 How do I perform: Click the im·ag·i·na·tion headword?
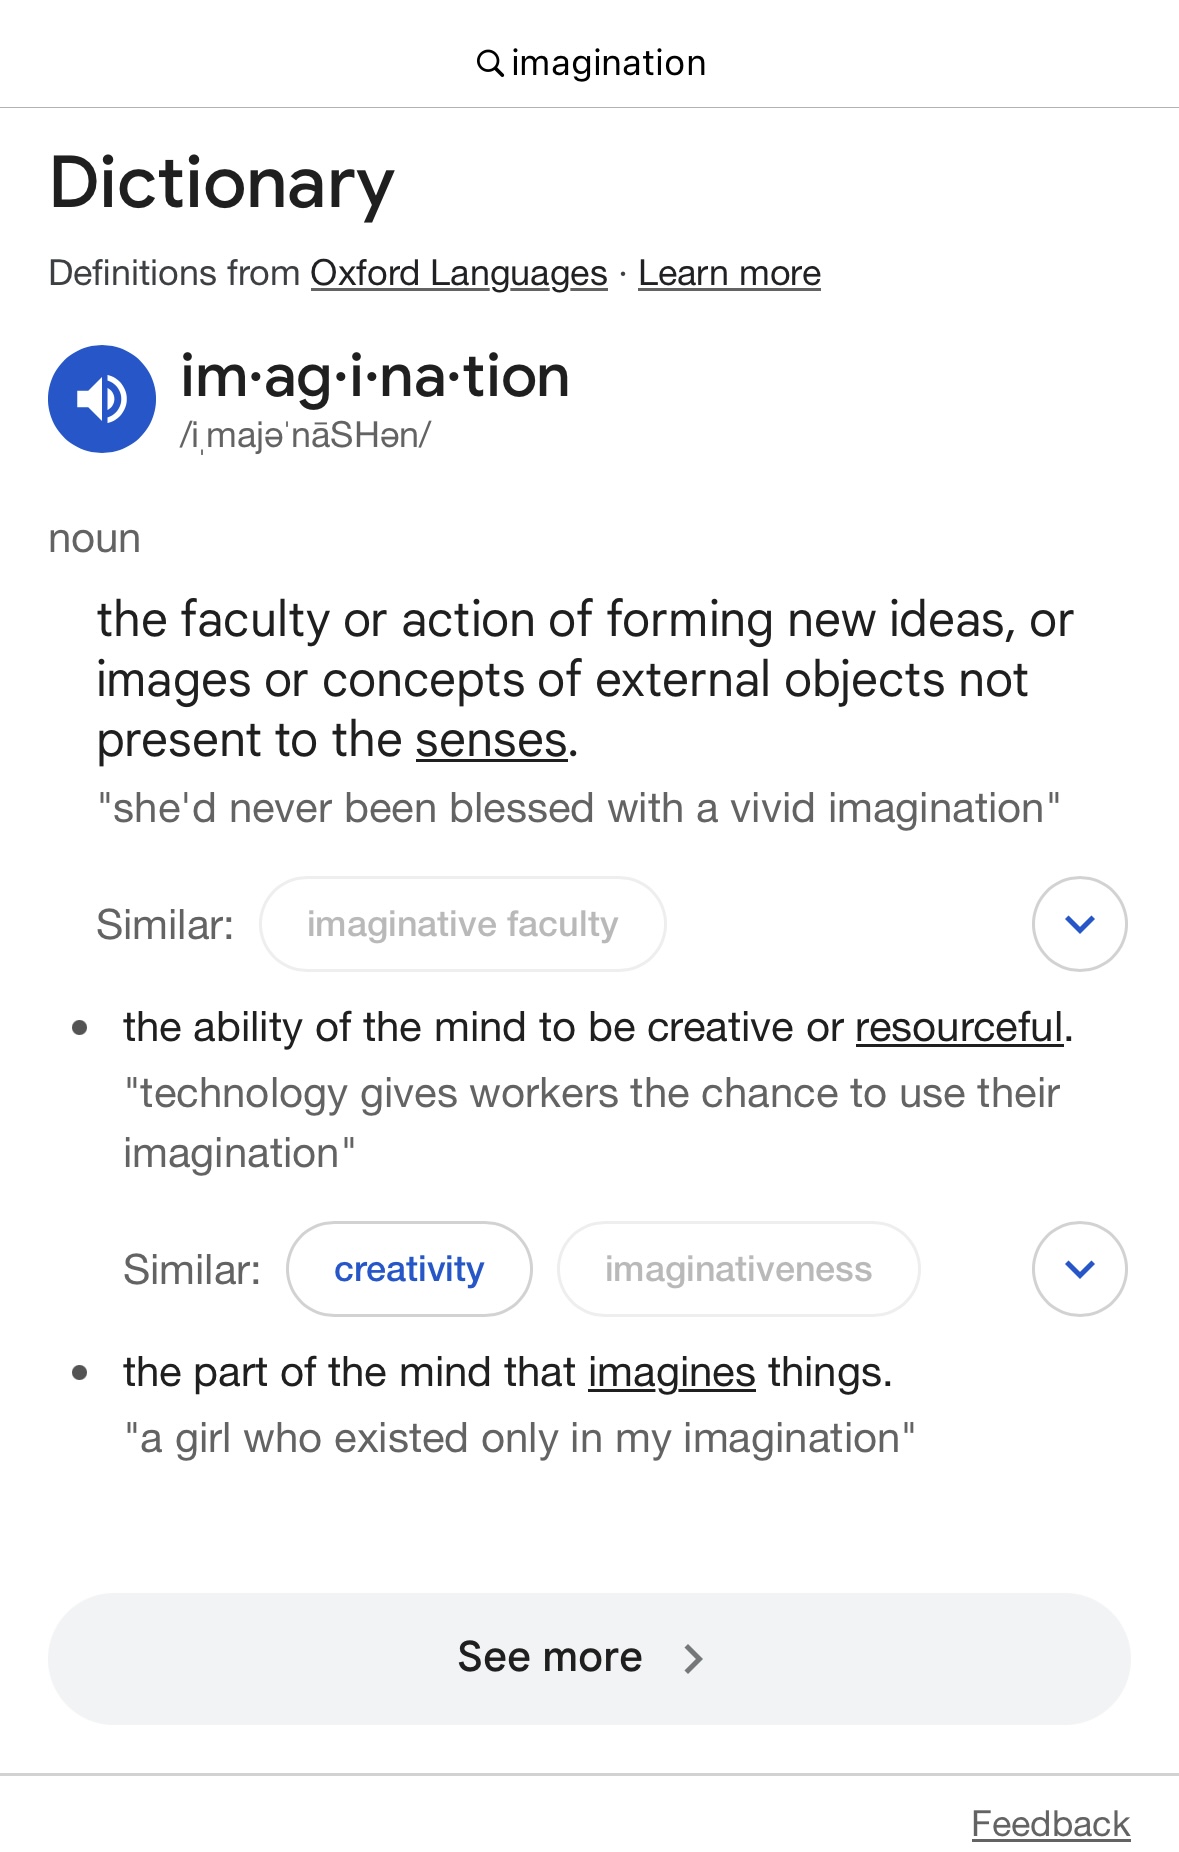(x=375, y=377)
